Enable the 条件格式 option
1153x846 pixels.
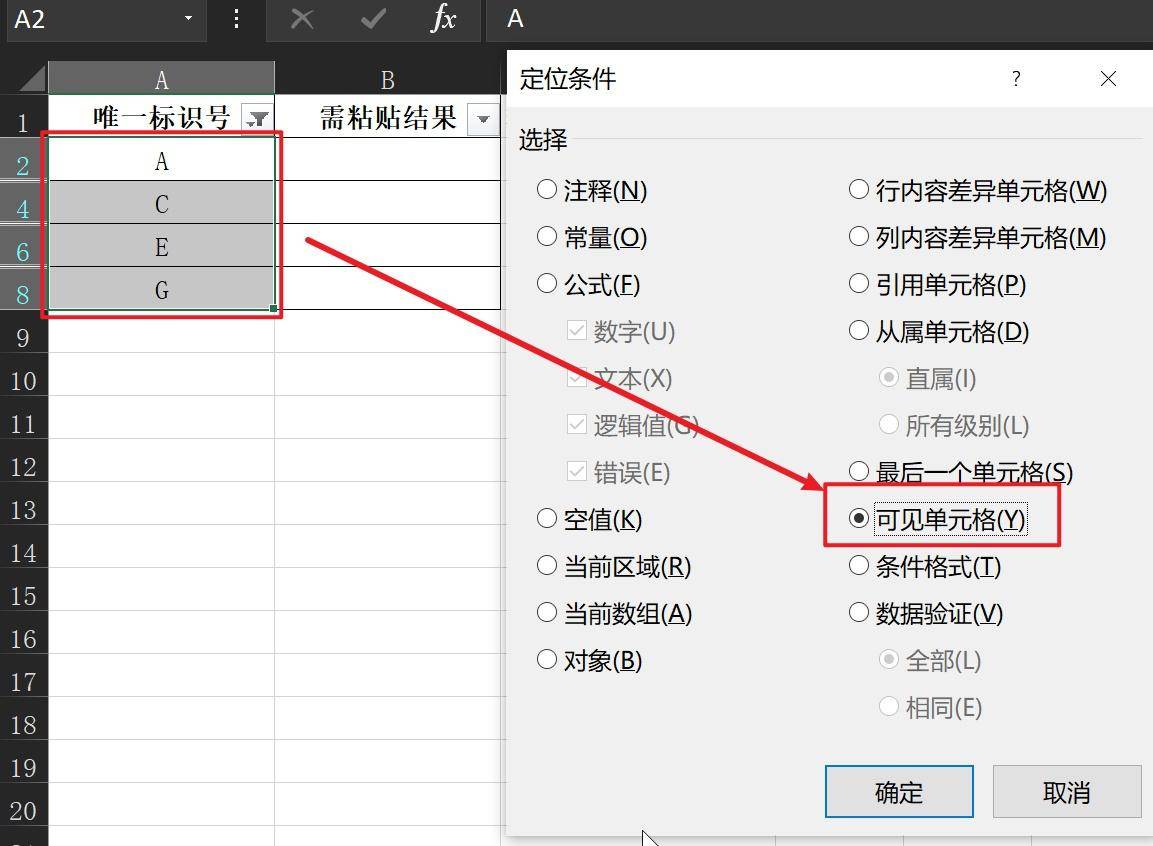click(859, 566)
